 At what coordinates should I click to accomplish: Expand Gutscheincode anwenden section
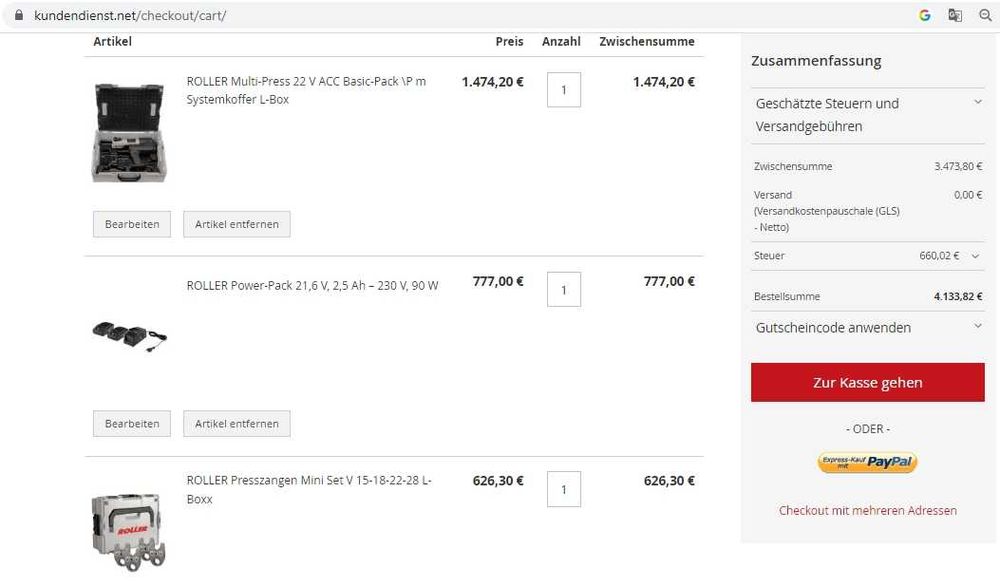pos(977,327)
